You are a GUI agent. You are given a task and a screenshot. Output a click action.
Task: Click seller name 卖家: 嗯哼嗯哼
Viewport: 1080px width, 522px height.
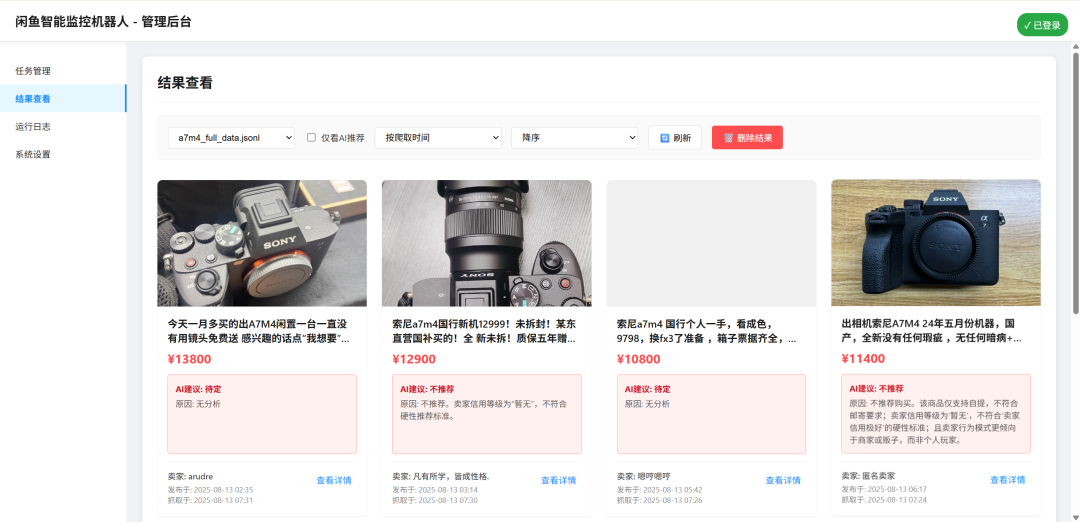[x=643, y=476]
